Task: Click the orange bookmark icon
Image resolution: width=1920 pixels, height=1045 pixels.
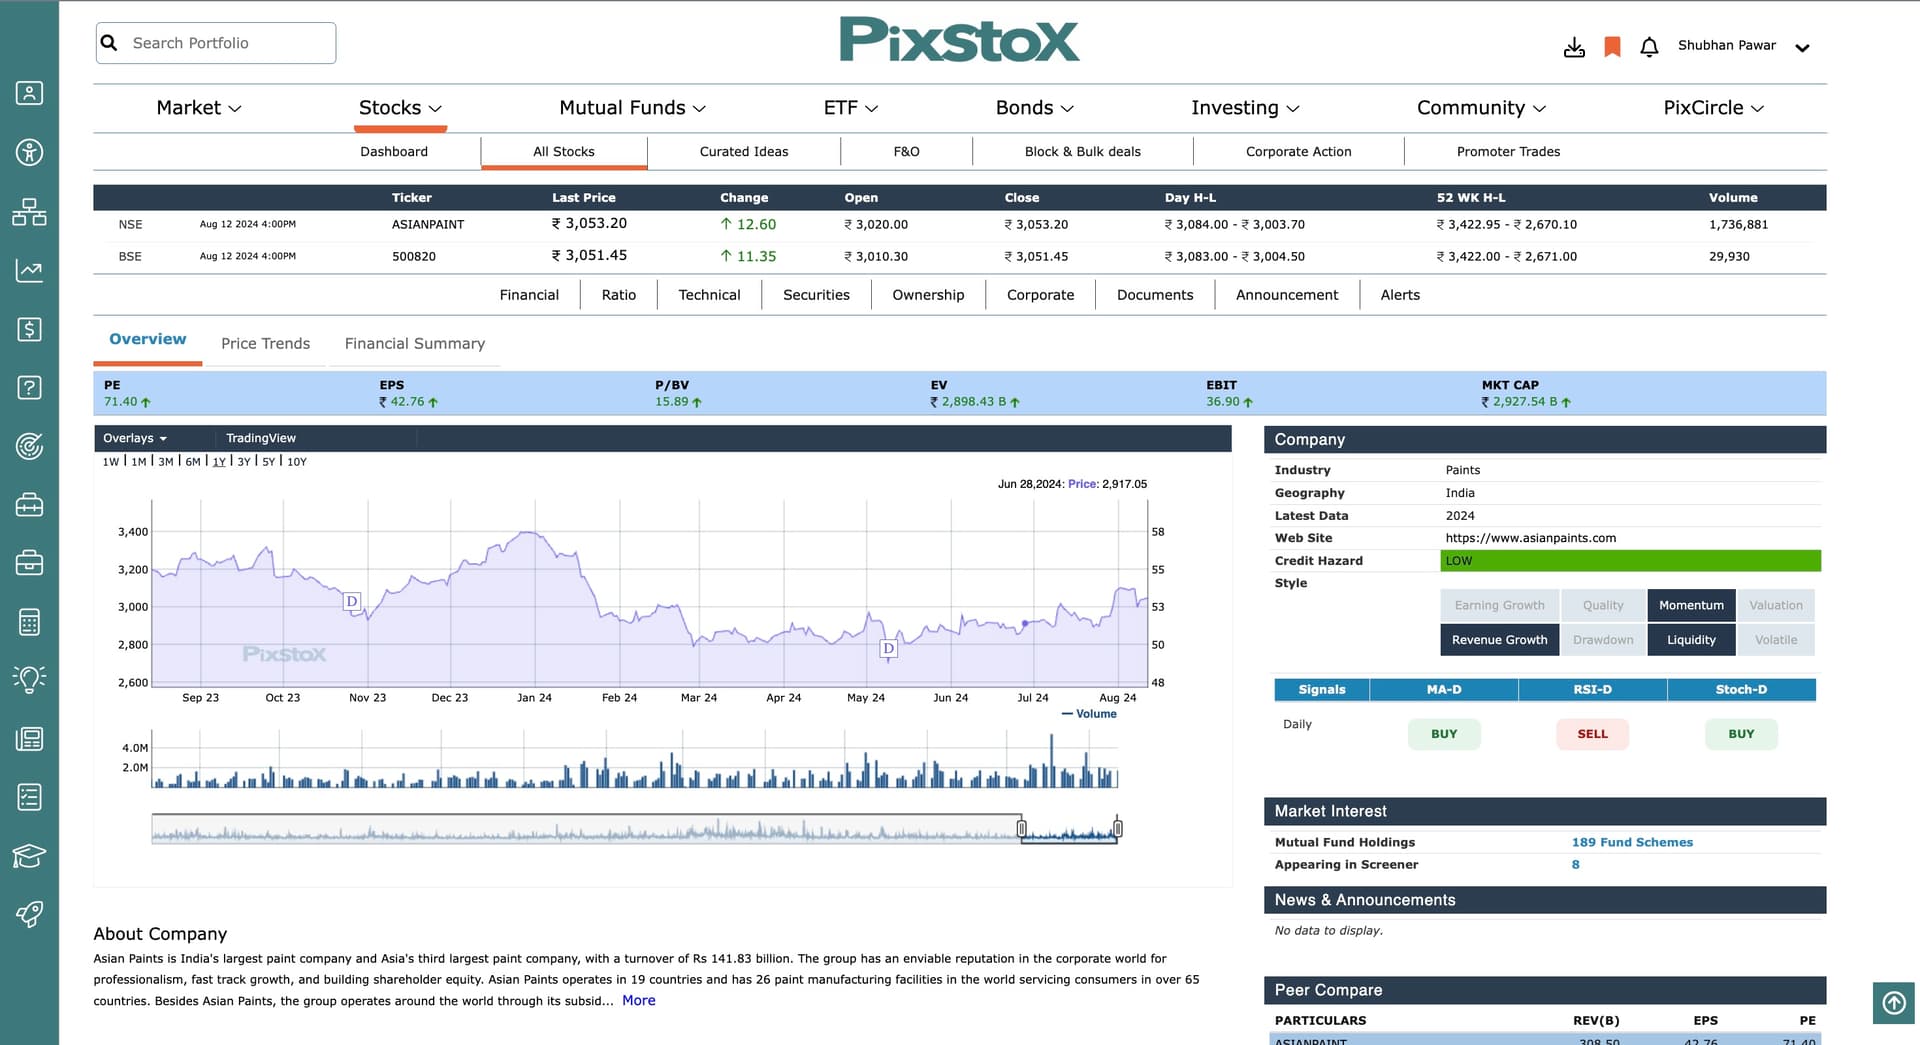Action: click(x=1612, y=46)
